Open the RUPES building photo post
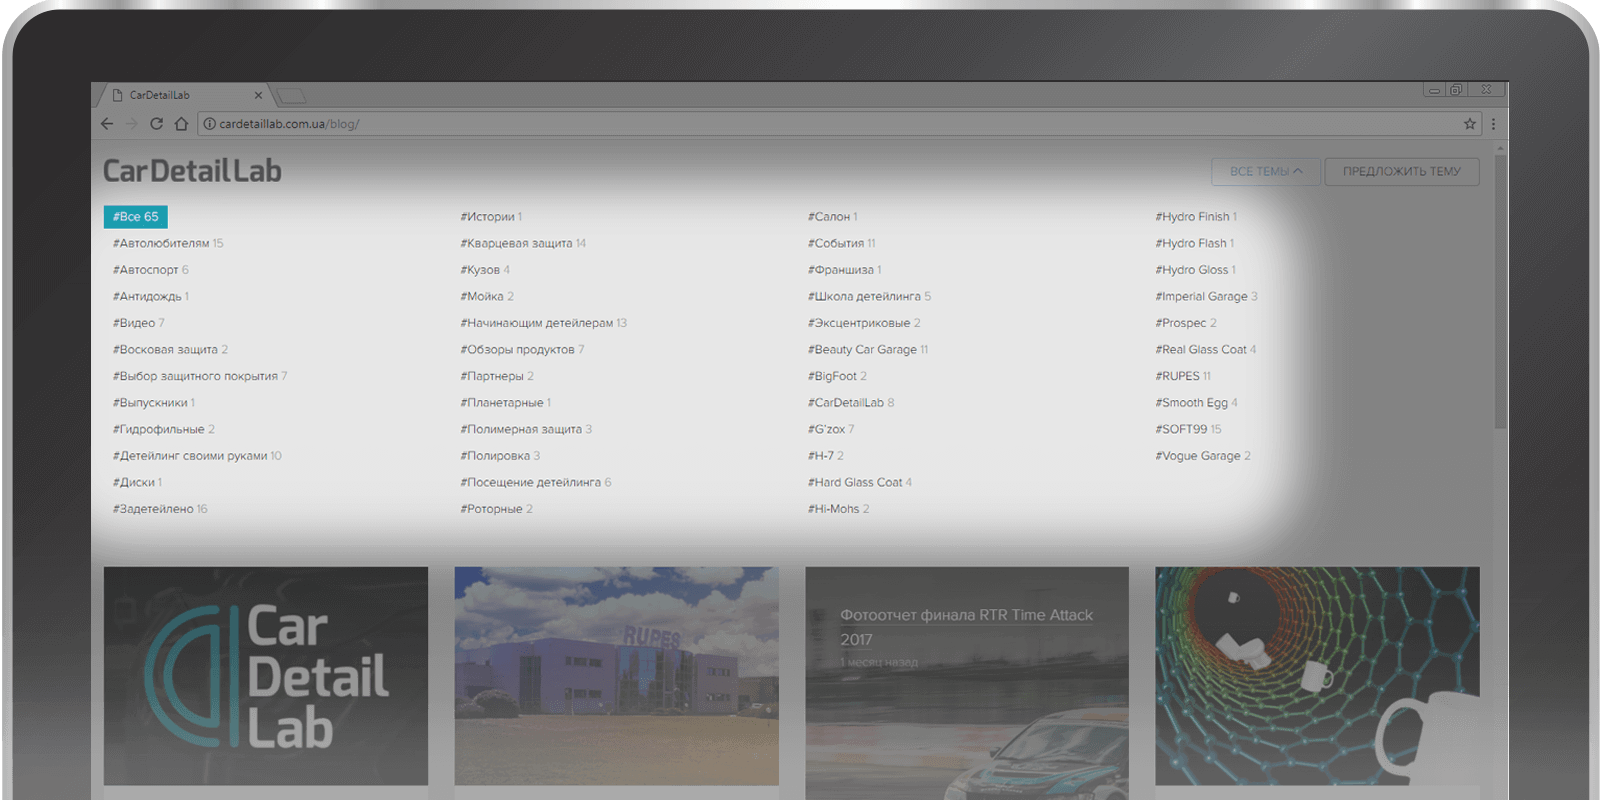The width and height of the screenshot is (1600, 800). click(616, 676)
